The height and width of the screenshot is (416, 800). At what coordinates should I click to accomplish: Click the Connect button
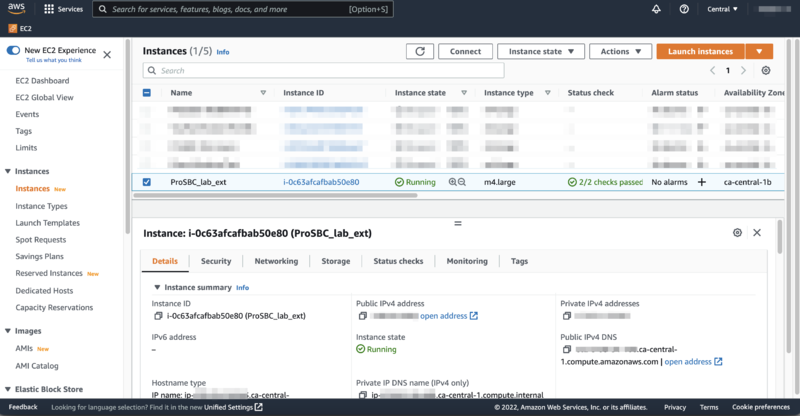point(465,51)
